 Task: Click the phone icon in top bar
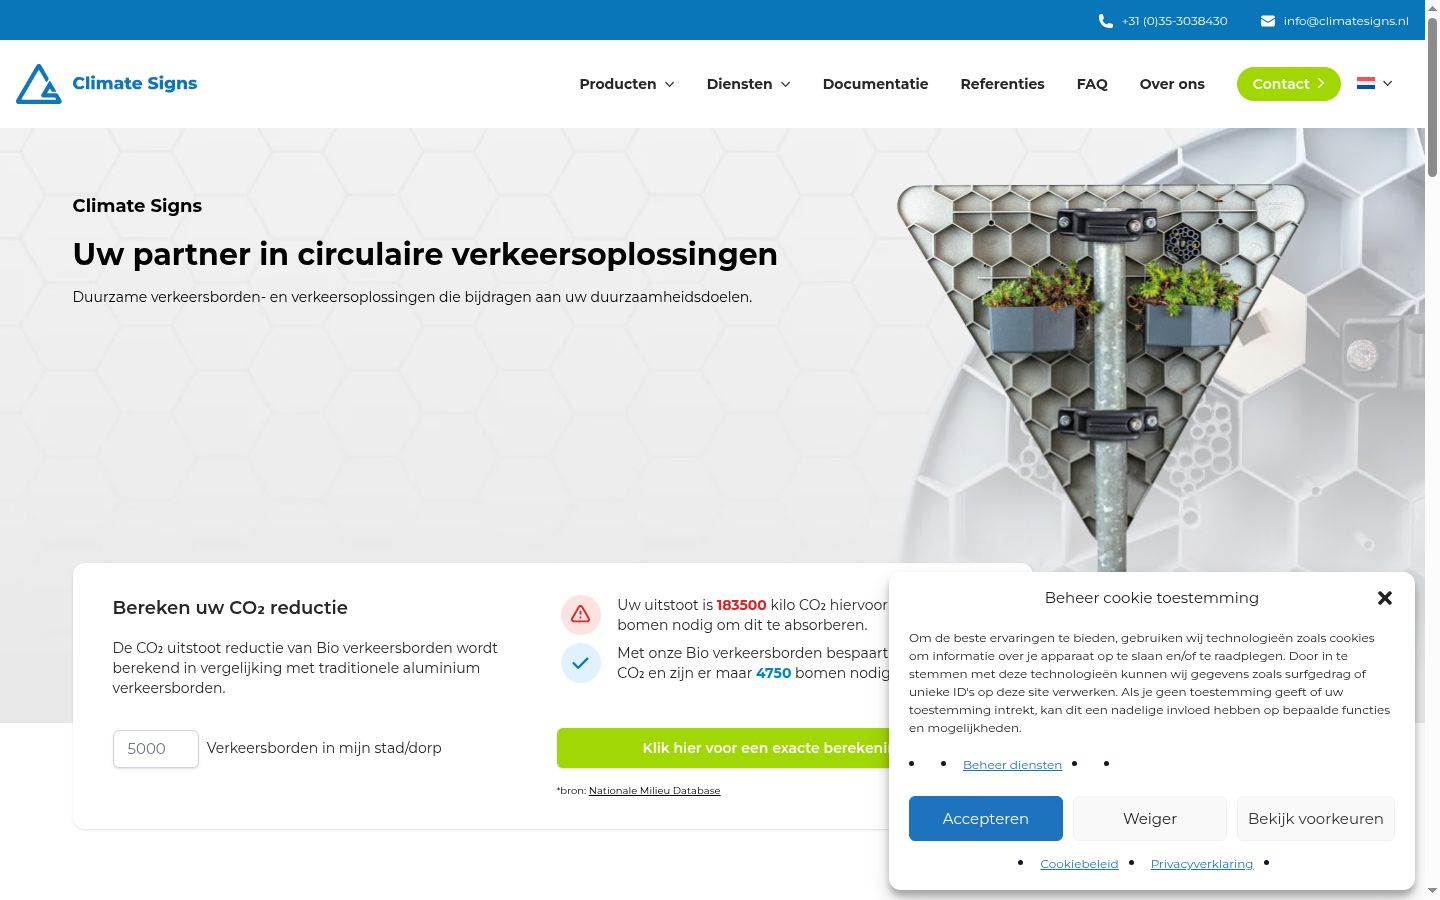(x=1105, y=21)
